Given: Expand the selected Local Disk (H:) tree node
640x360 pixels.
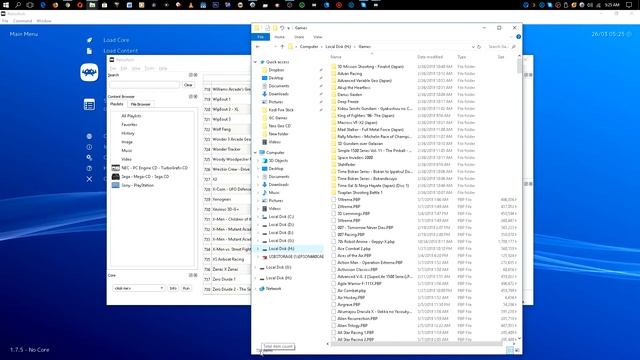Looking at the screenshot, I should [258, 249].
